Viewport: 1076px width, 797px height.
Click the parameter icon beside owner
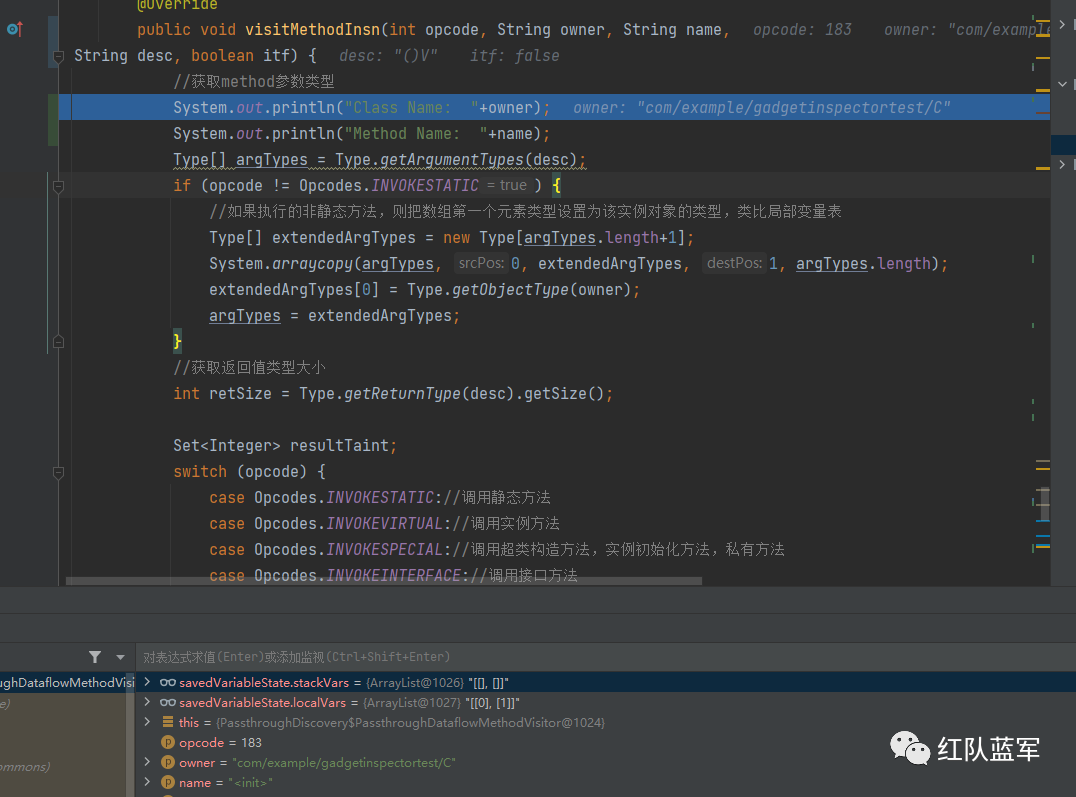pos(167,762)
